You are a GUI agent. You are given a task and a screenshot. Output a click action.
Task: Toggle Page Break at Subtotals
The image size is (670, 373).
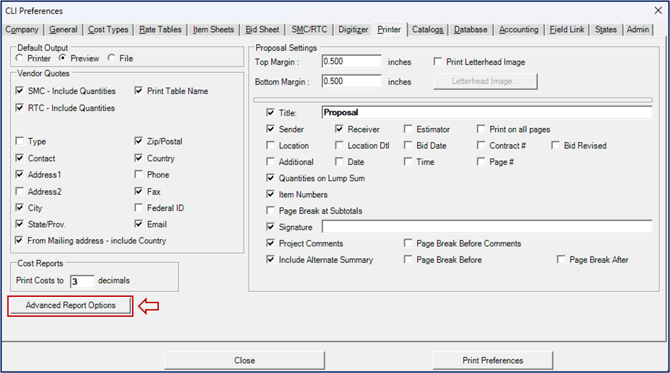[270, 210]
